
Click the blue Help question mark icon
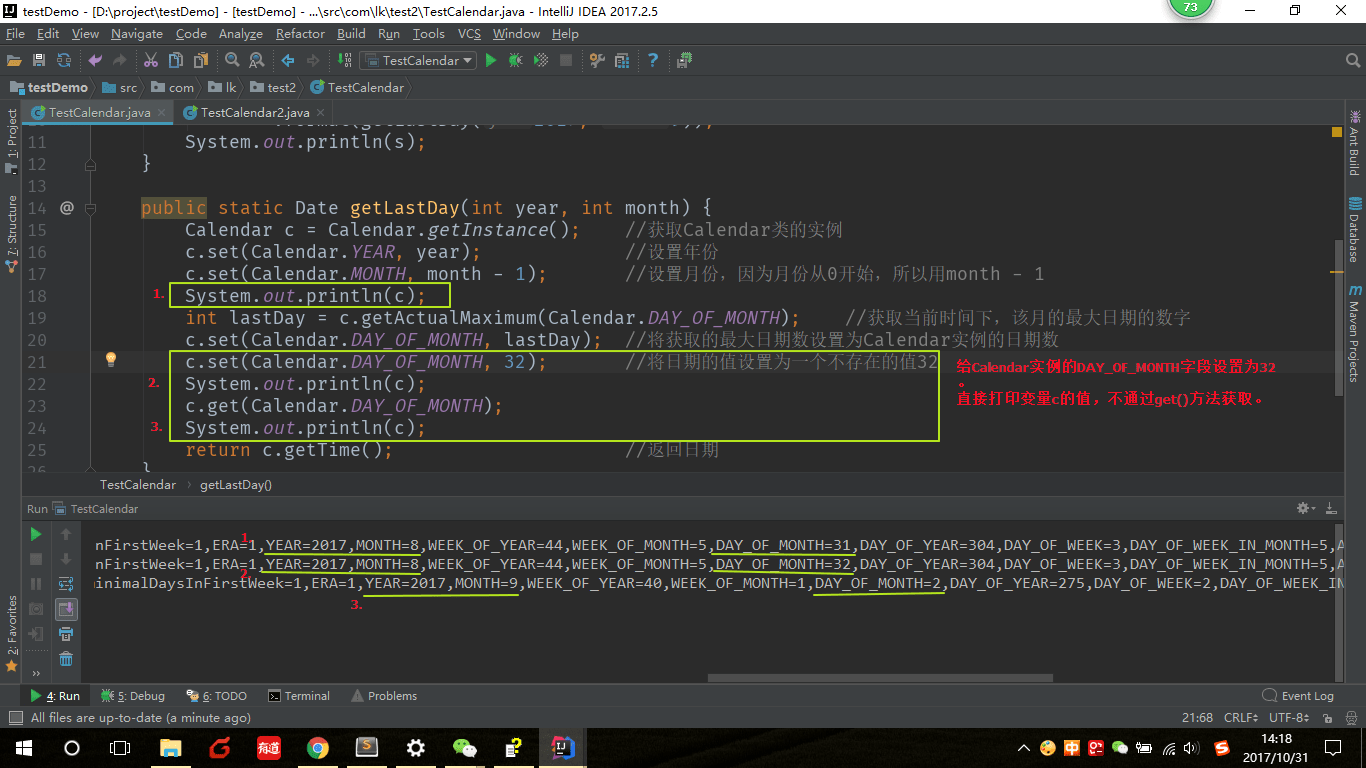(653, 60)
